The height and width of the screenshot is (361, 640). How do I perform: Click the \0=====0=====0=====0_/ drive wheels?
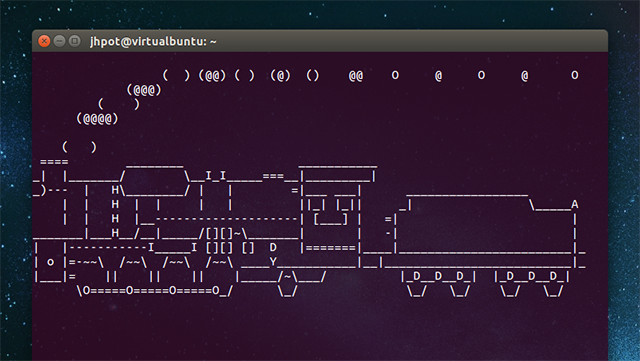click(x=155, y=291)
